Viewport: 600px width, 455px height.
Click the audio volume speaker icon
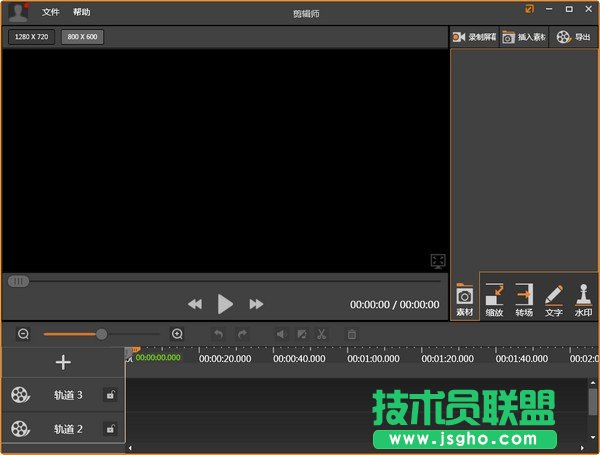pos(281,334)
